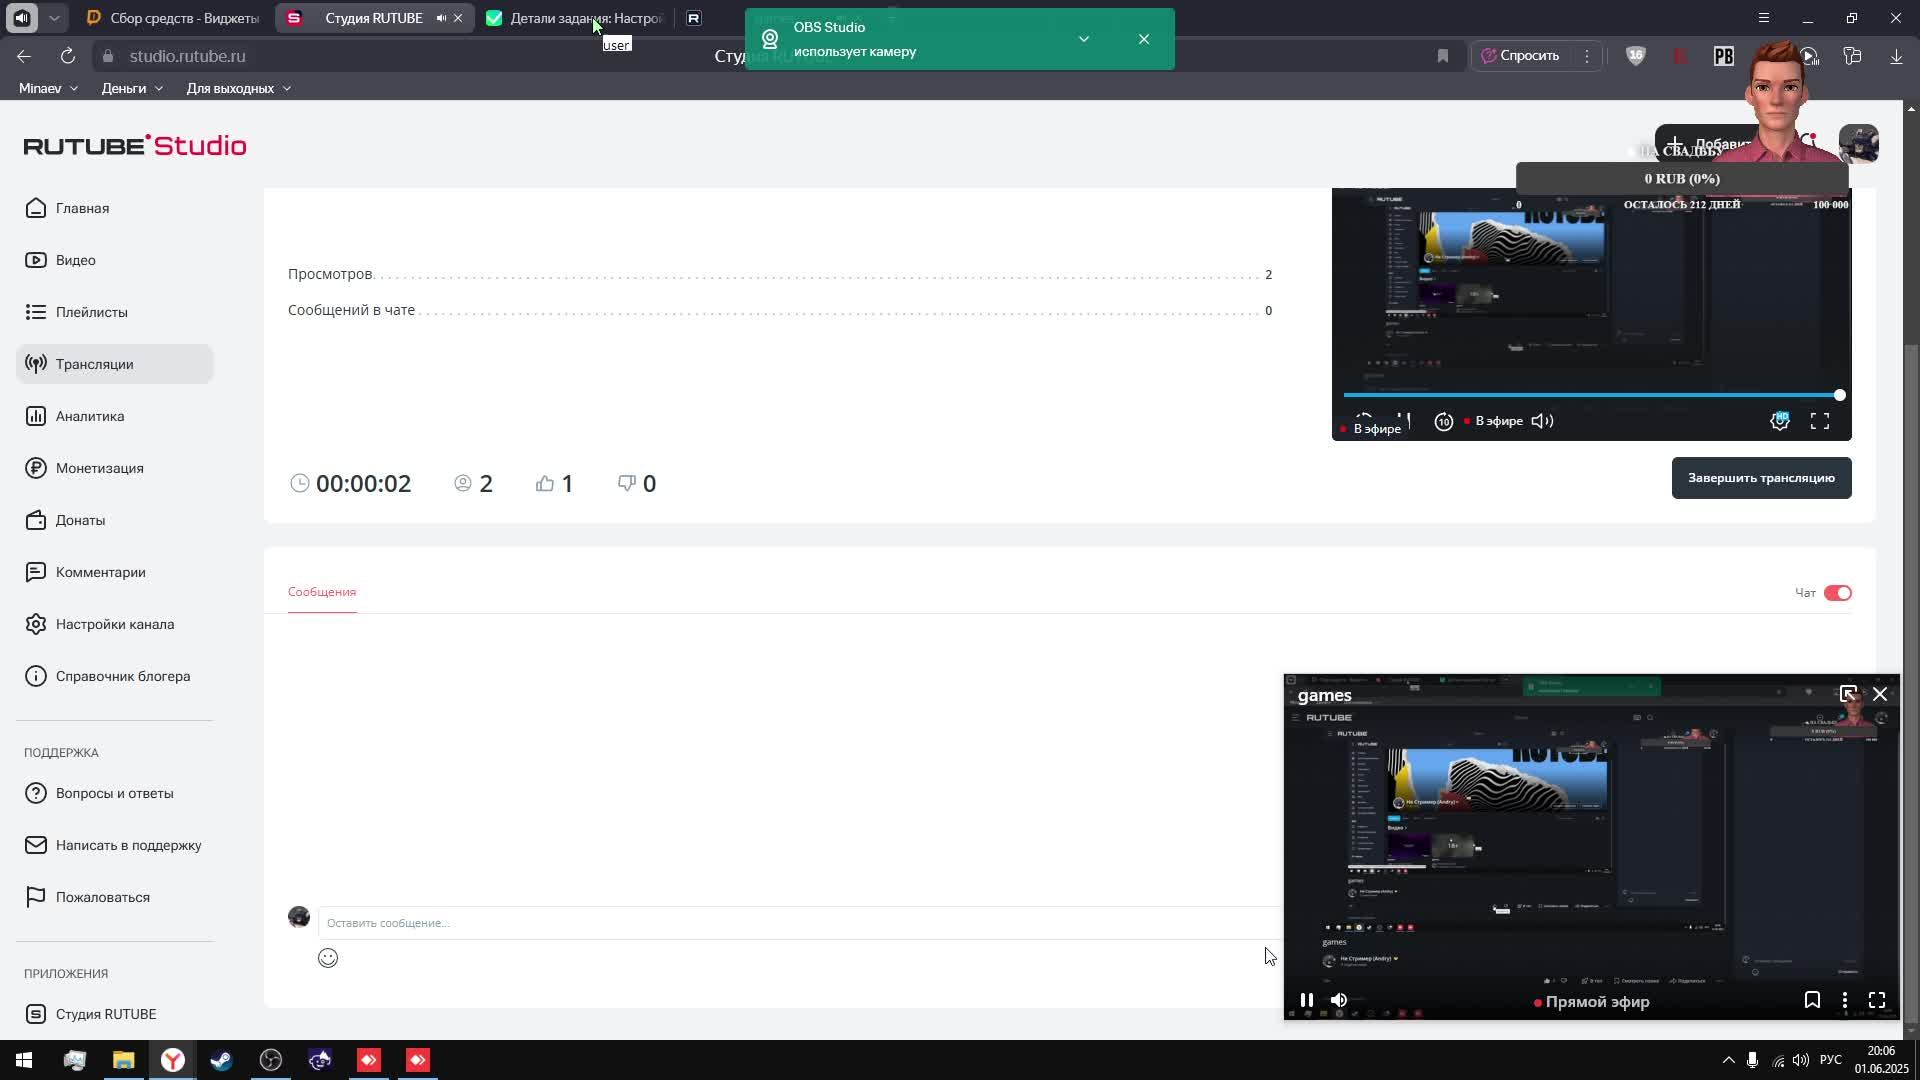Screen dimensions: 1920x1080
Task: Open browser downloads
Action: coord(1896,56)
